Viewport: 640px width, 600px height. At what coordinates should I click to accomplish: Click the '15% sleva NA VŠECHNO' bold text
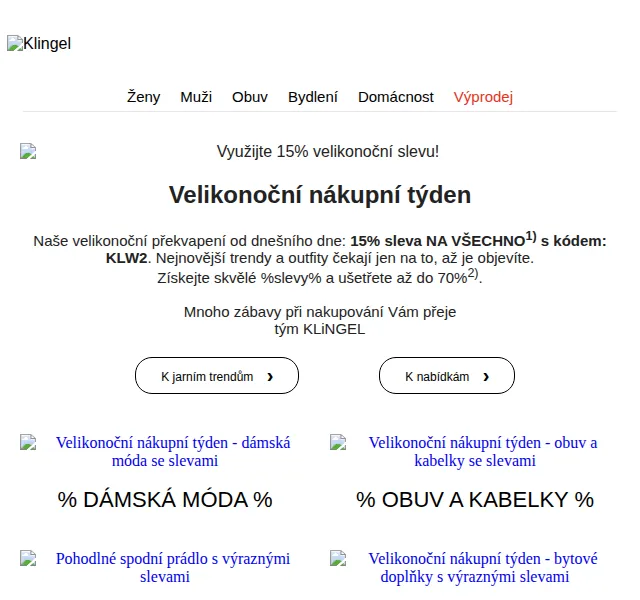pos(438,241)
